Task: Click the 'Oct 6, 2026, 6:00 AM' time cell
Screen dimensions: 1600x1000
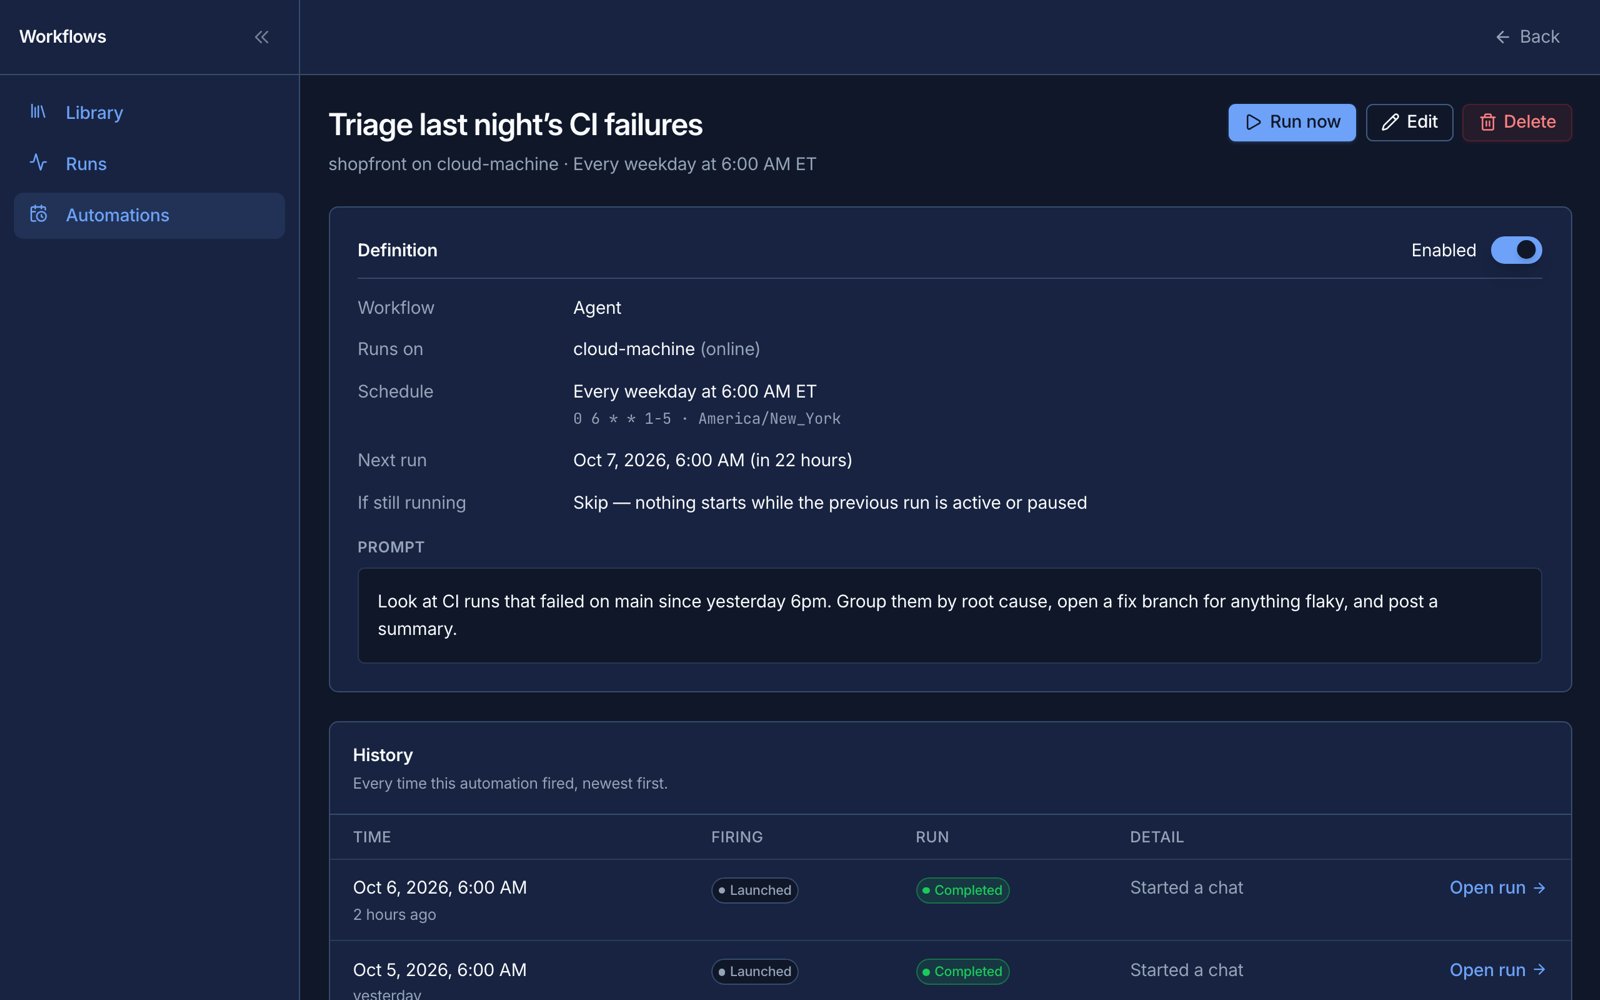Action: pos(440,888)
